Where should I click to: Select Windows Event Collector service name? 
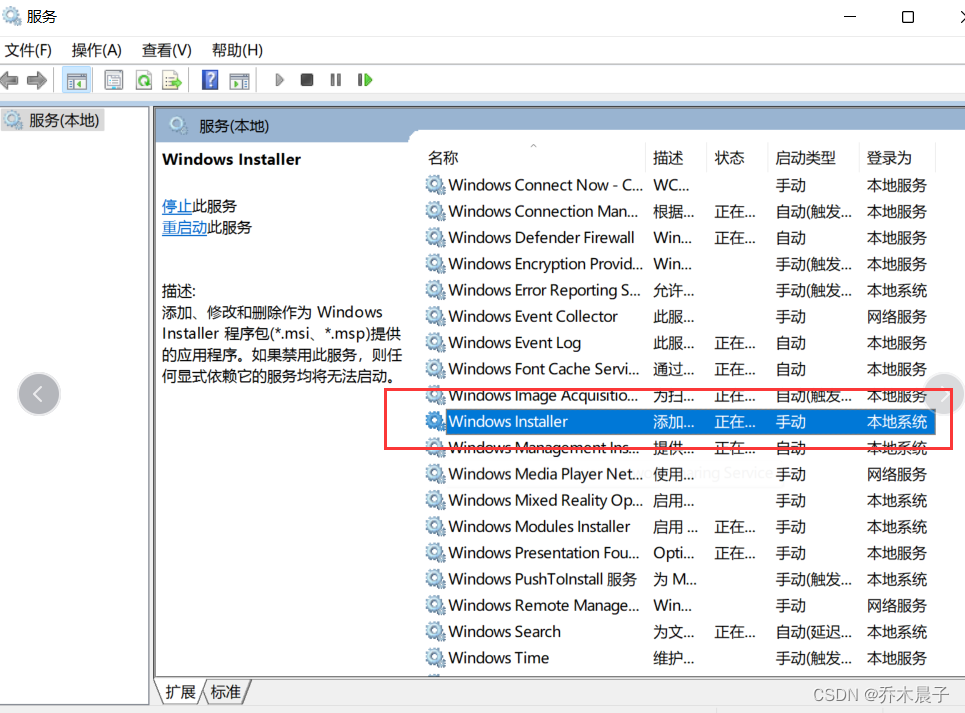pos(533,316)
